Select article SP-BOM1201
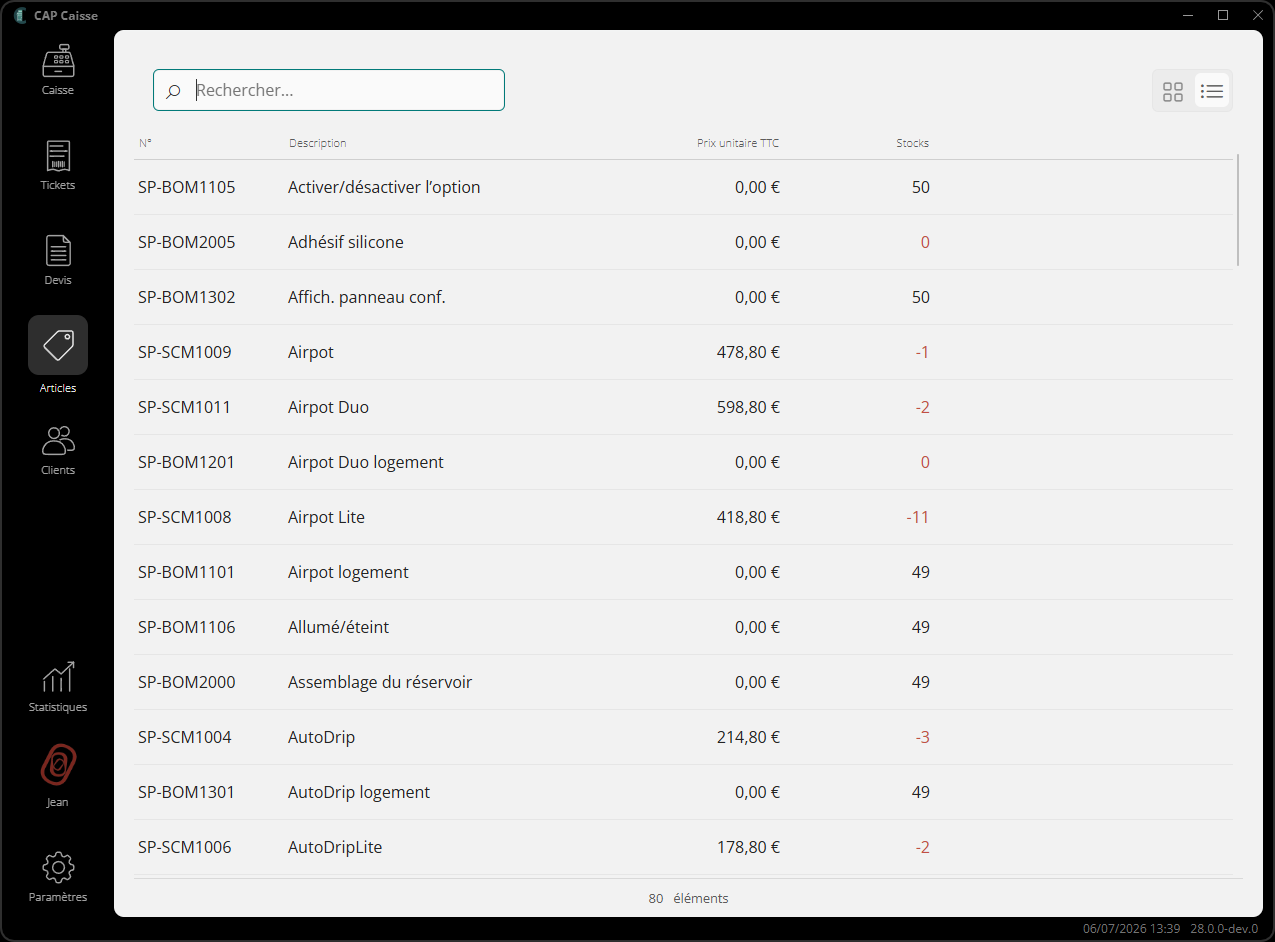The image size is (1275, 942). coord(187,462)
